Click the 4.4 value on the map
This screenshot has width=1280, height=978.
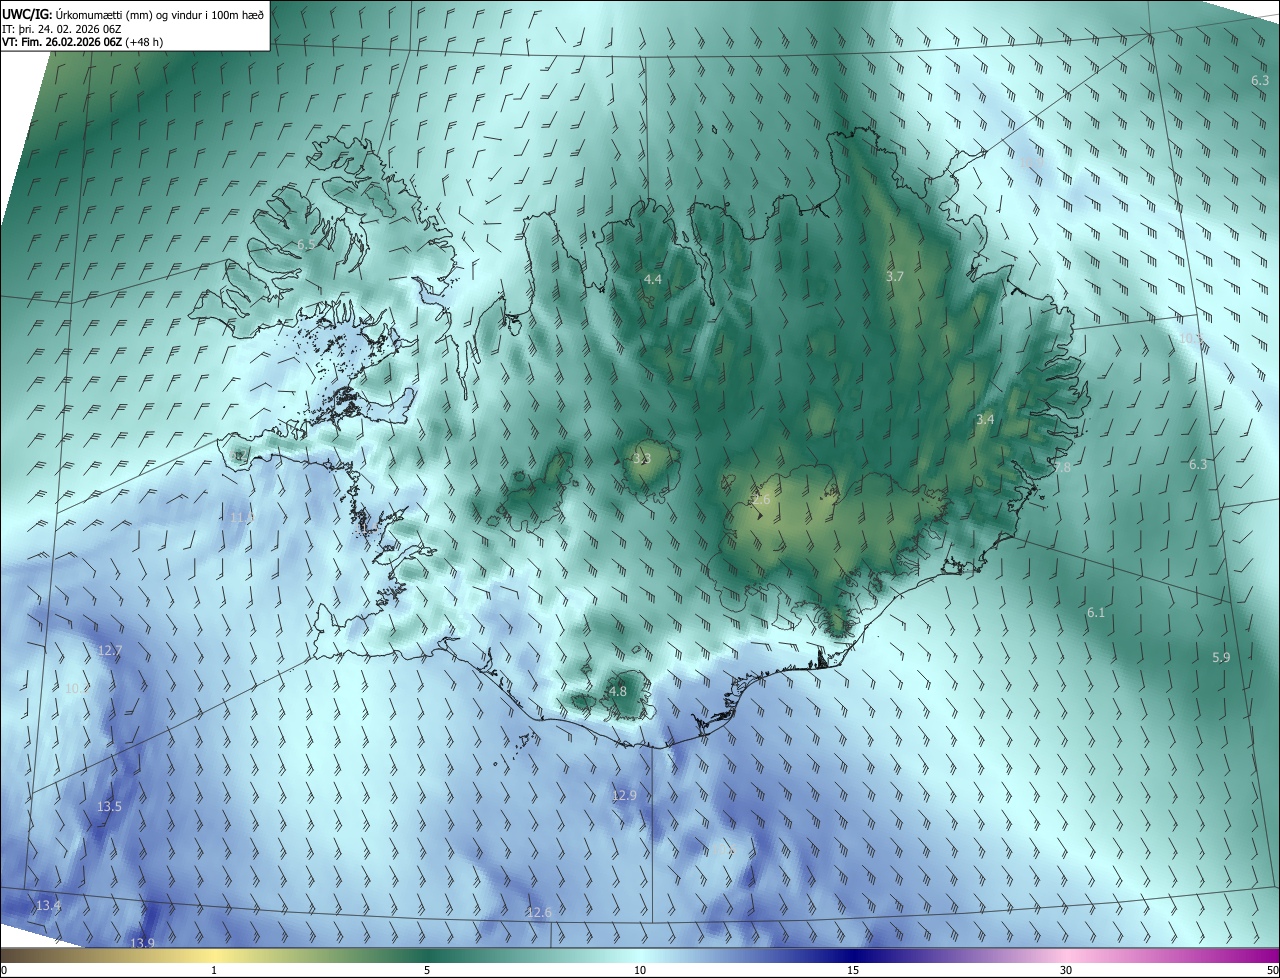pos(653,279)
